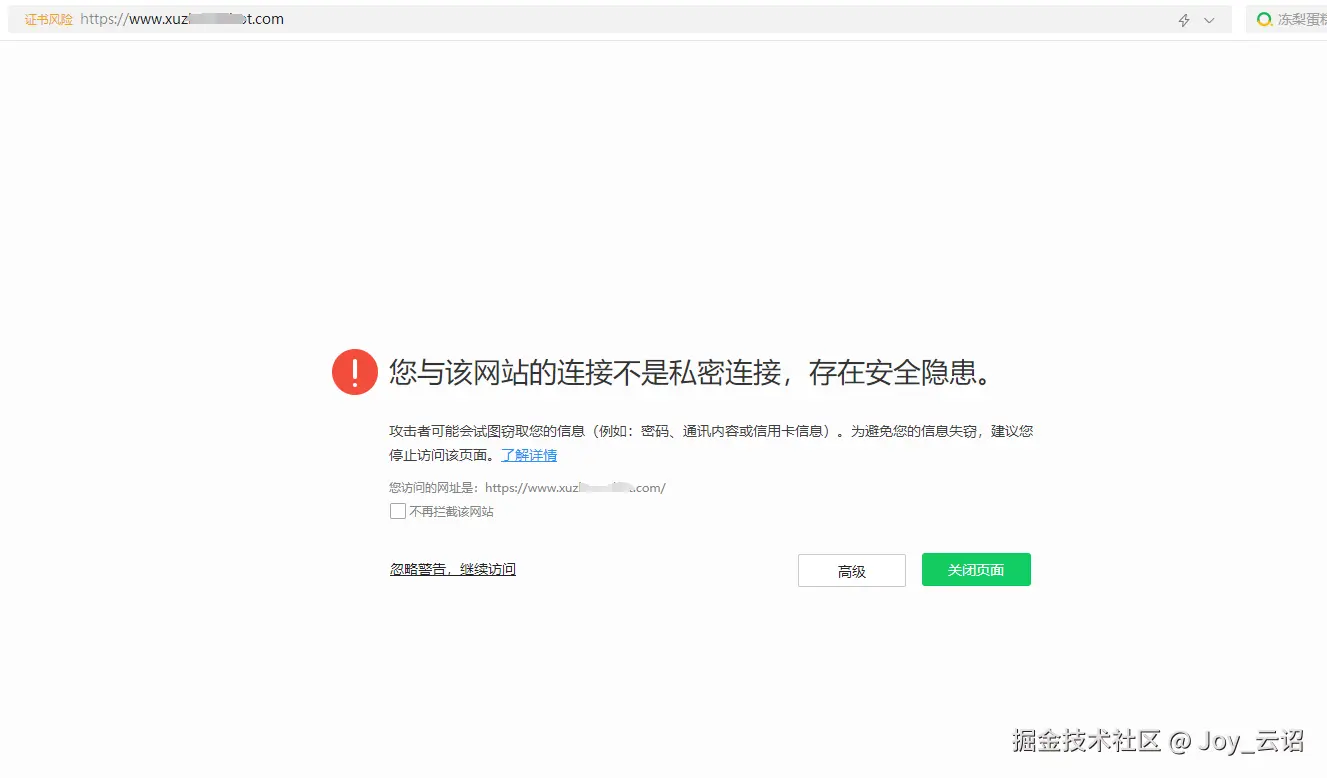This screenshot has height=778, width=1327.
Task: Click the URL in the address bar
Action: pos(180,19)
